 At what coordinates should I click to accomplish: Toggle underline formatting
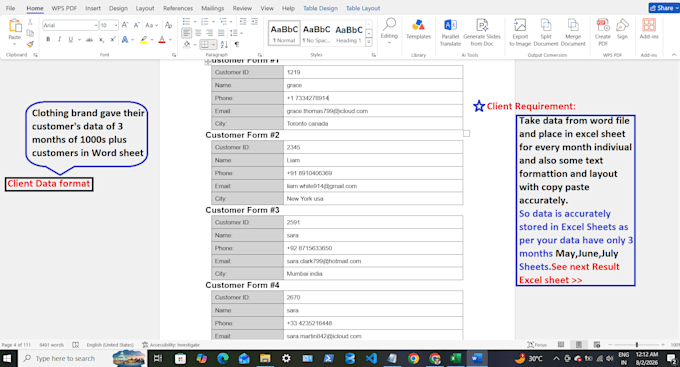pos(71,39)
